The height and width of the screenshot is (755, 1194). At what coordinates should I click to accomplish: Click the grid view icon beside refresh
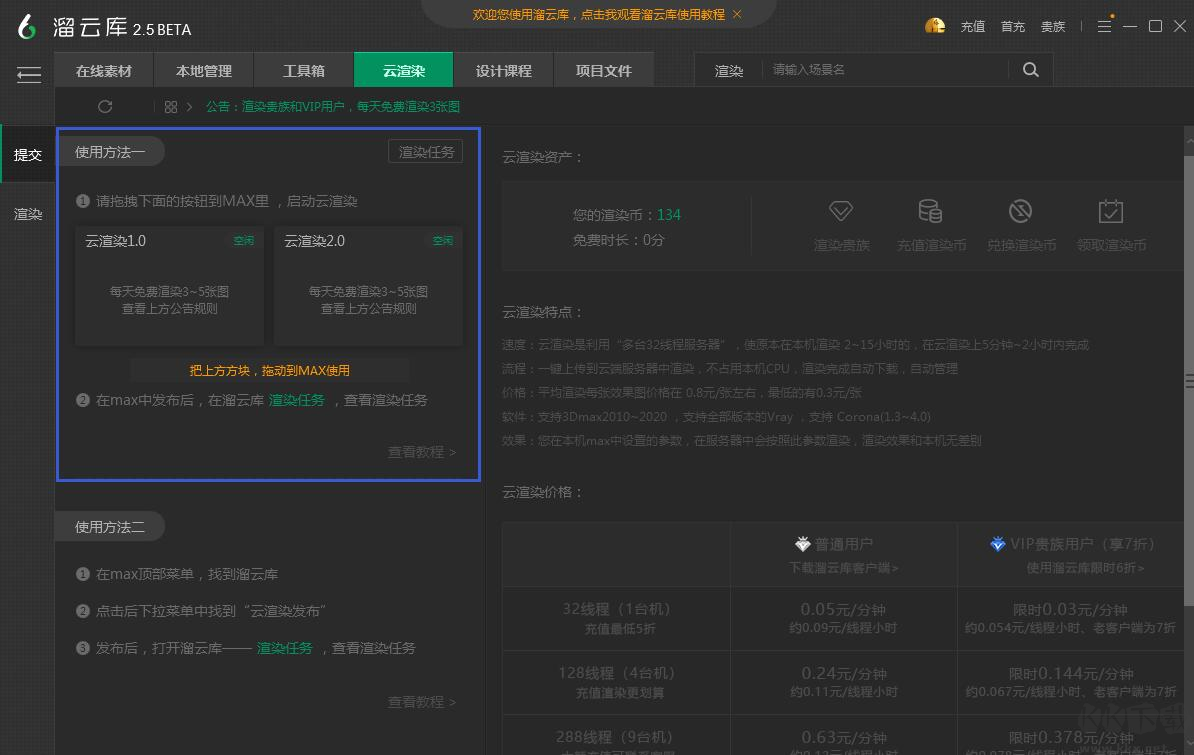coord(171,106)
